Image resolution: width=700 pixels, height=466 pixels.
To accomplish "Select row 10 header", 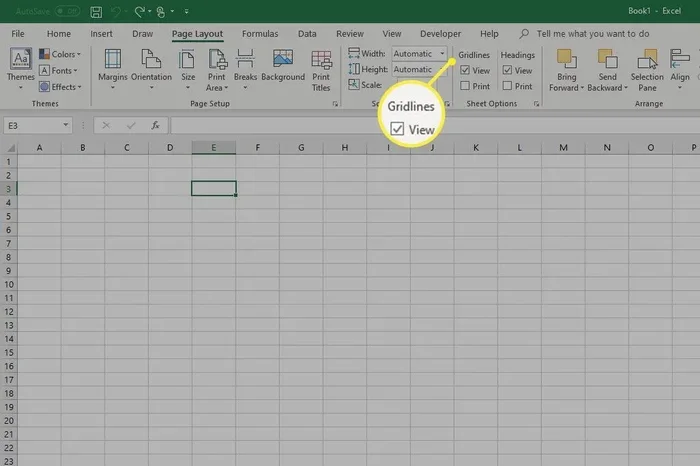I will pyautogui.click(x=8, y=284).
